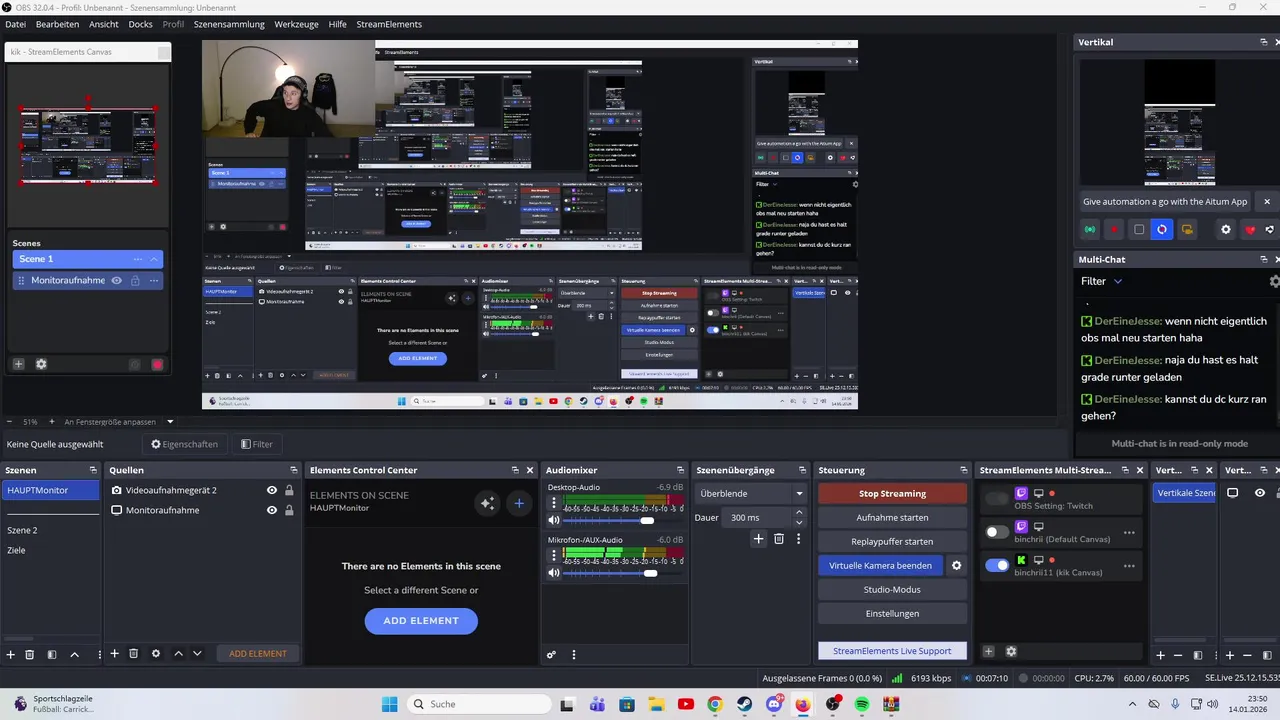Add a scene transition with the plus icon
The height and width of the screenshot is (720, 1280).
[x=758, y=539]
